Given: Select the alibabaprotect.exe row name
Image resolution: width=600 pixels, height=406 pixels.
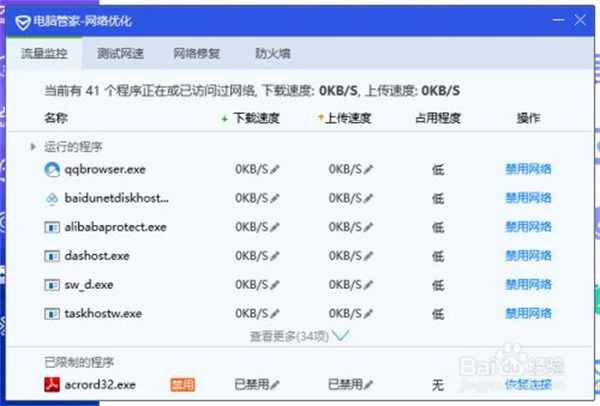Looking at the screenshot, I should (116, 227).
